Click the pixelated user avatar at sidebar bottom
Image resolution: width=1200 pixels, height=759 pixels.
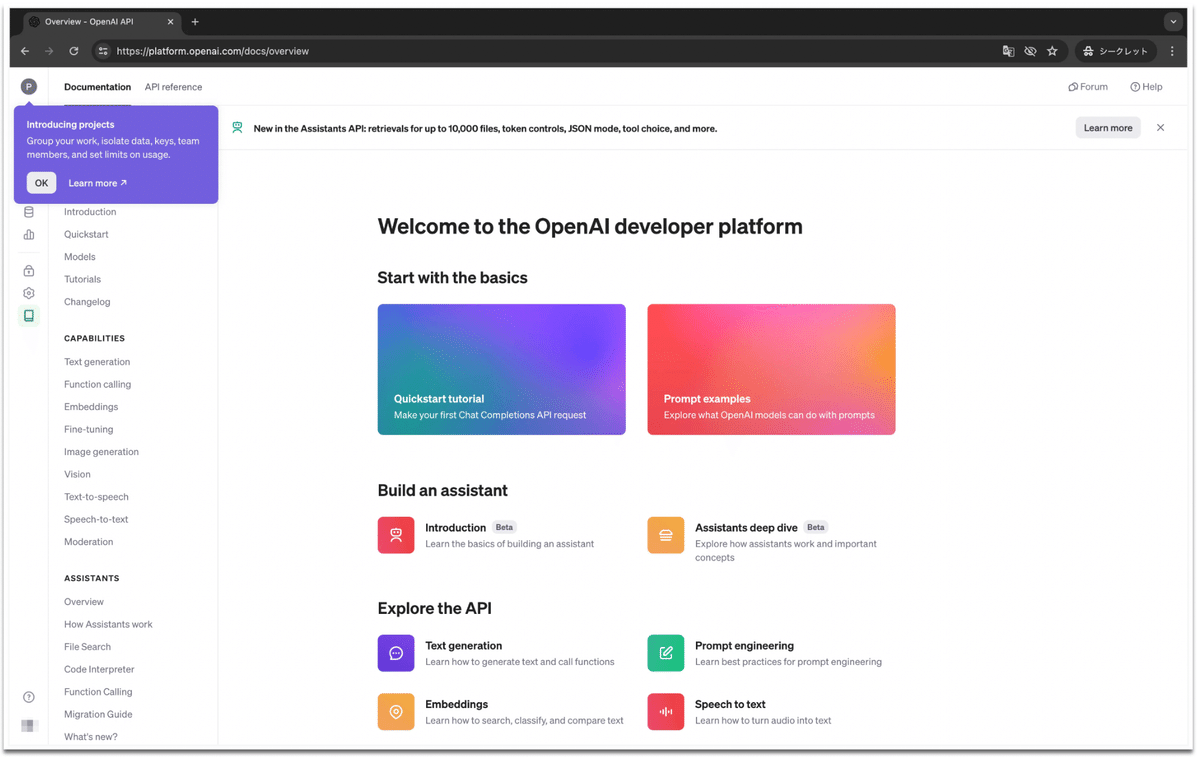tap(29, 726)
